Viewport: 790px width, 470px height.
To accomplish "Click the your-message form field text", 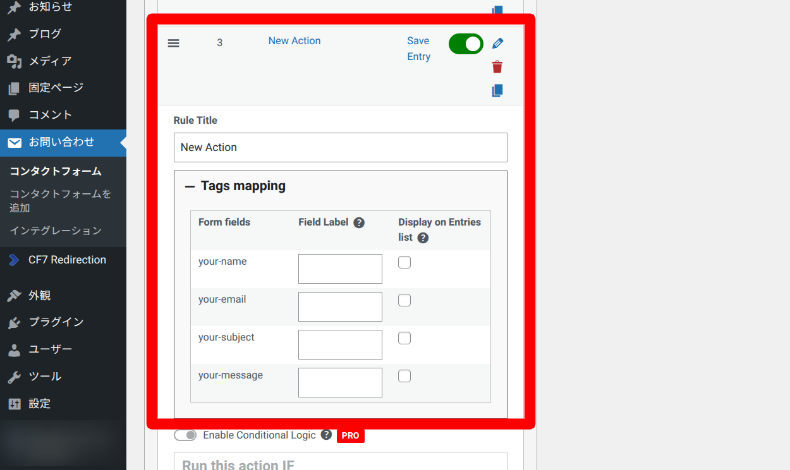I will pos(230,375).
